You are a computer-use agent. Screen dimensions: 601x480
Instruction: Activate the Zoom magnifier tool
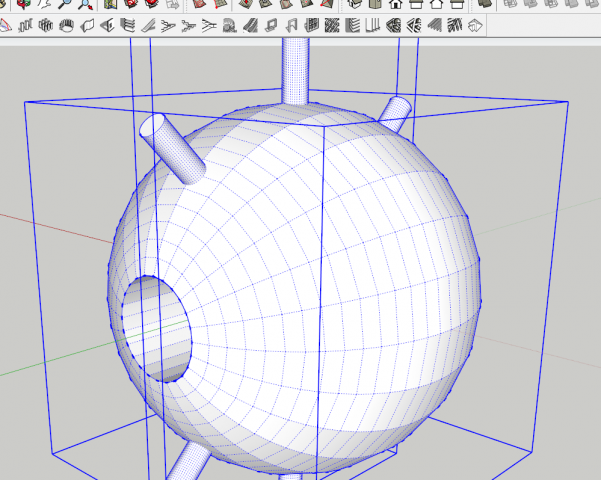[64, 4]
